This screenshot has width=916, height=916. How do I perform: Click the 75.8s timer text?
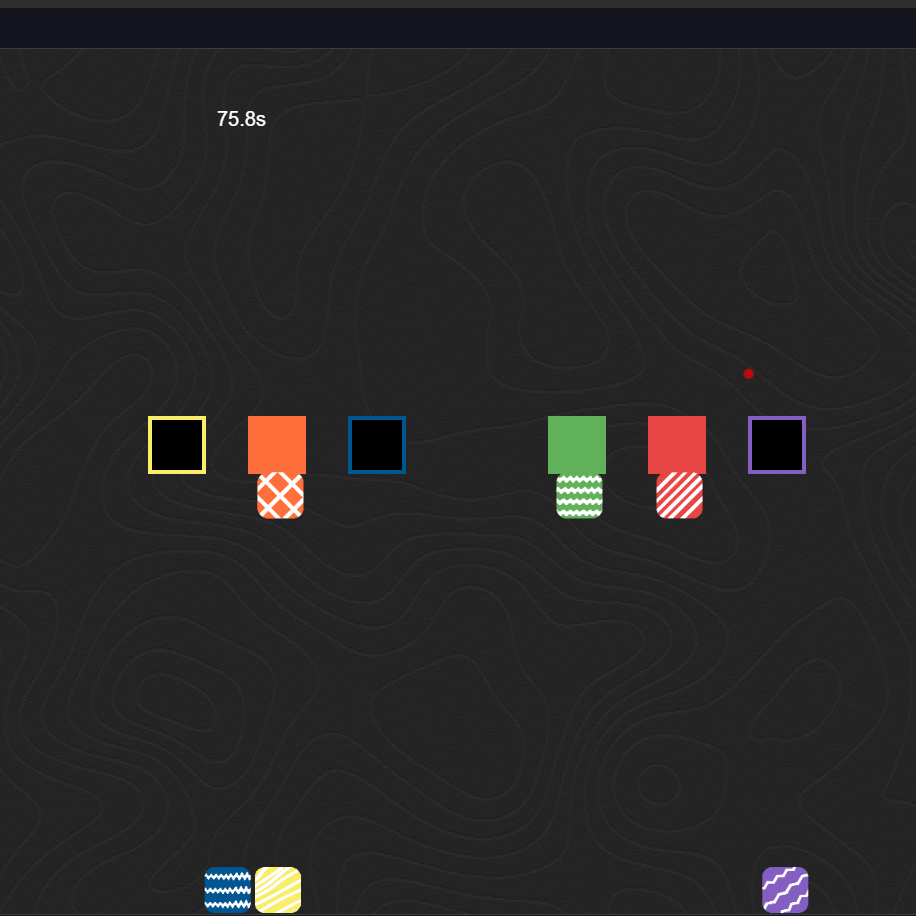point(241,119)
